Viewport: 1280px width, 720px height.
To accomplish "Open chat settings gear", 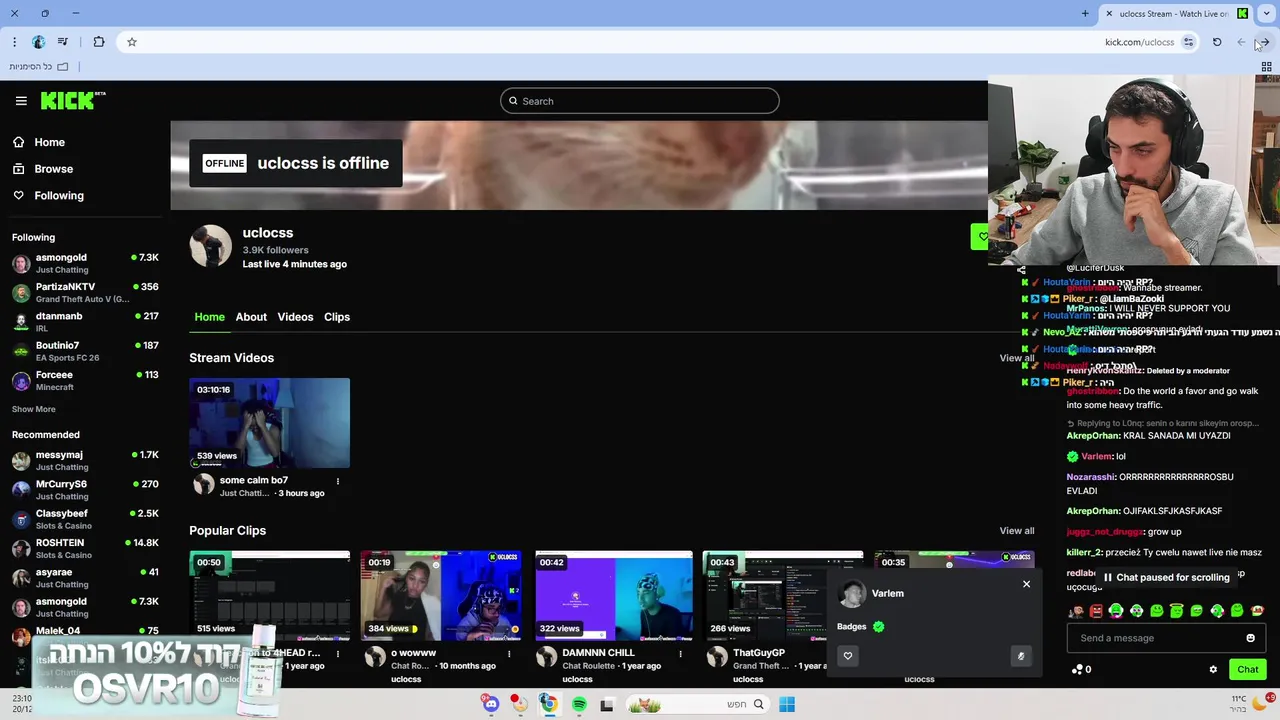I will 1213,670.
